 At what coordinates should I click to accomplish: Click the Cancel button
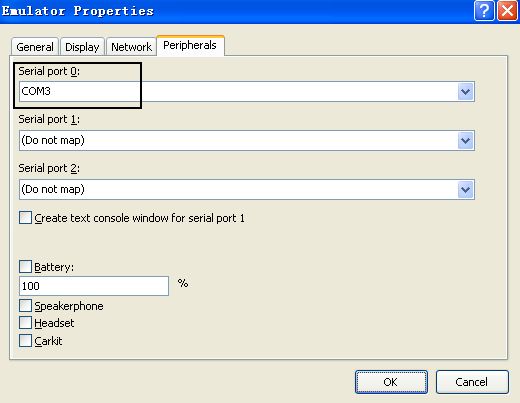point(472,382)
